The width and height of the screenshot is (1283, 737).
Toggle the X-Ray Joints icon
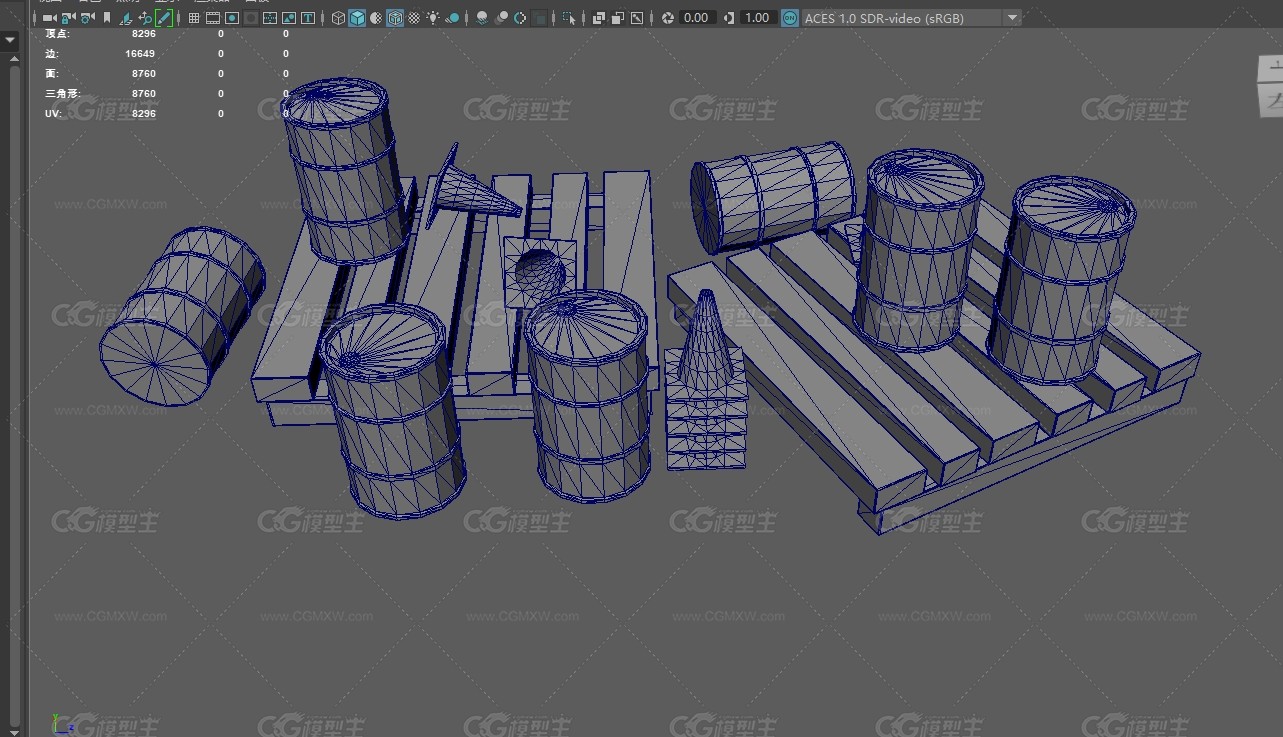637,18
